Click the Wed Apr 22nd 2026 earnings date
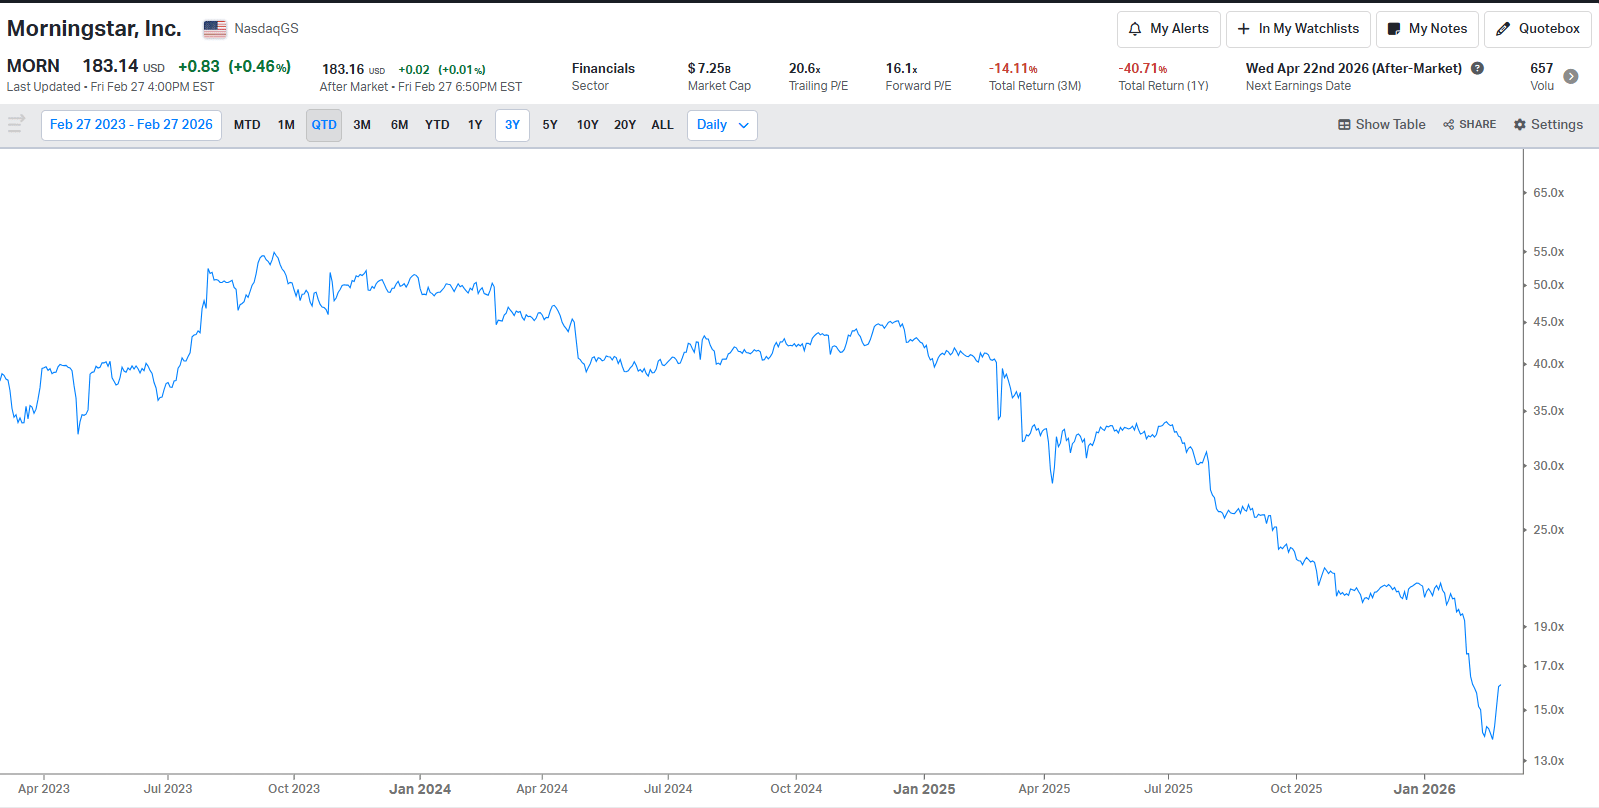 point(1354,68)
